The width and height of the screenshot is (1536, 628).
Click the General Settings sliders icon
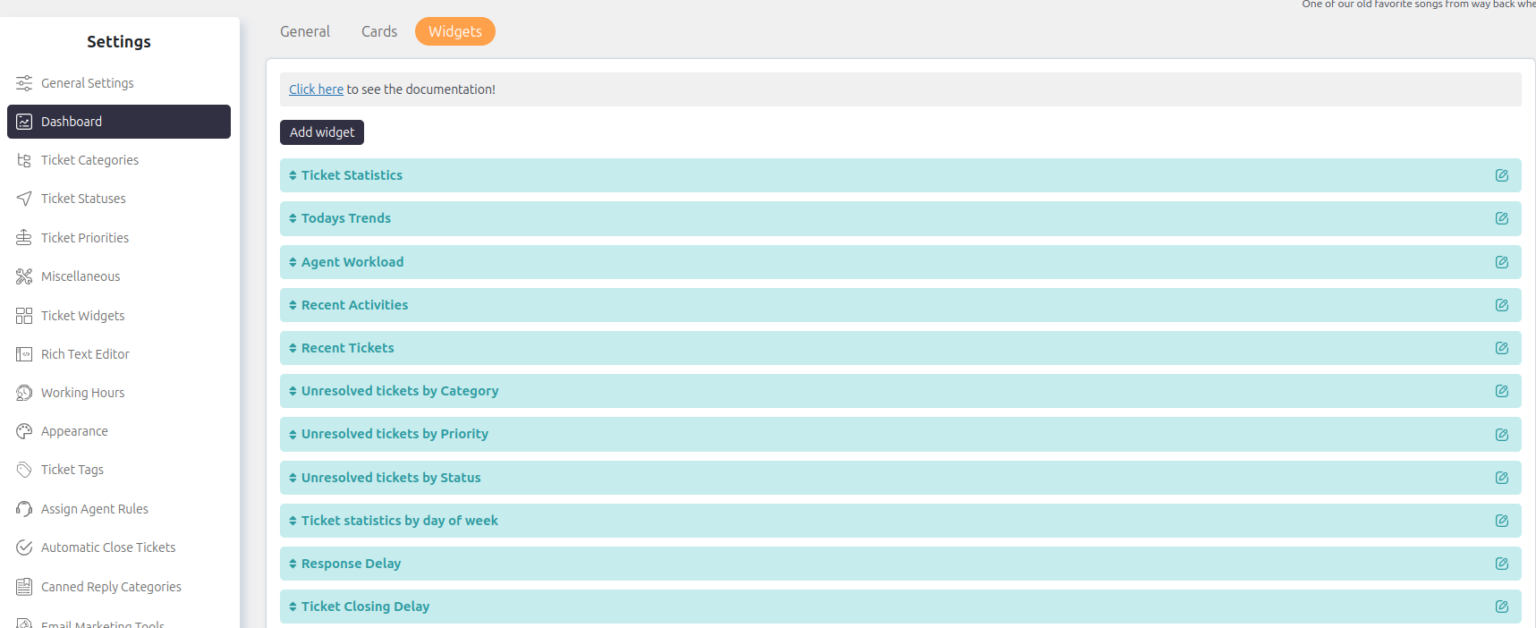coord(22,83)
